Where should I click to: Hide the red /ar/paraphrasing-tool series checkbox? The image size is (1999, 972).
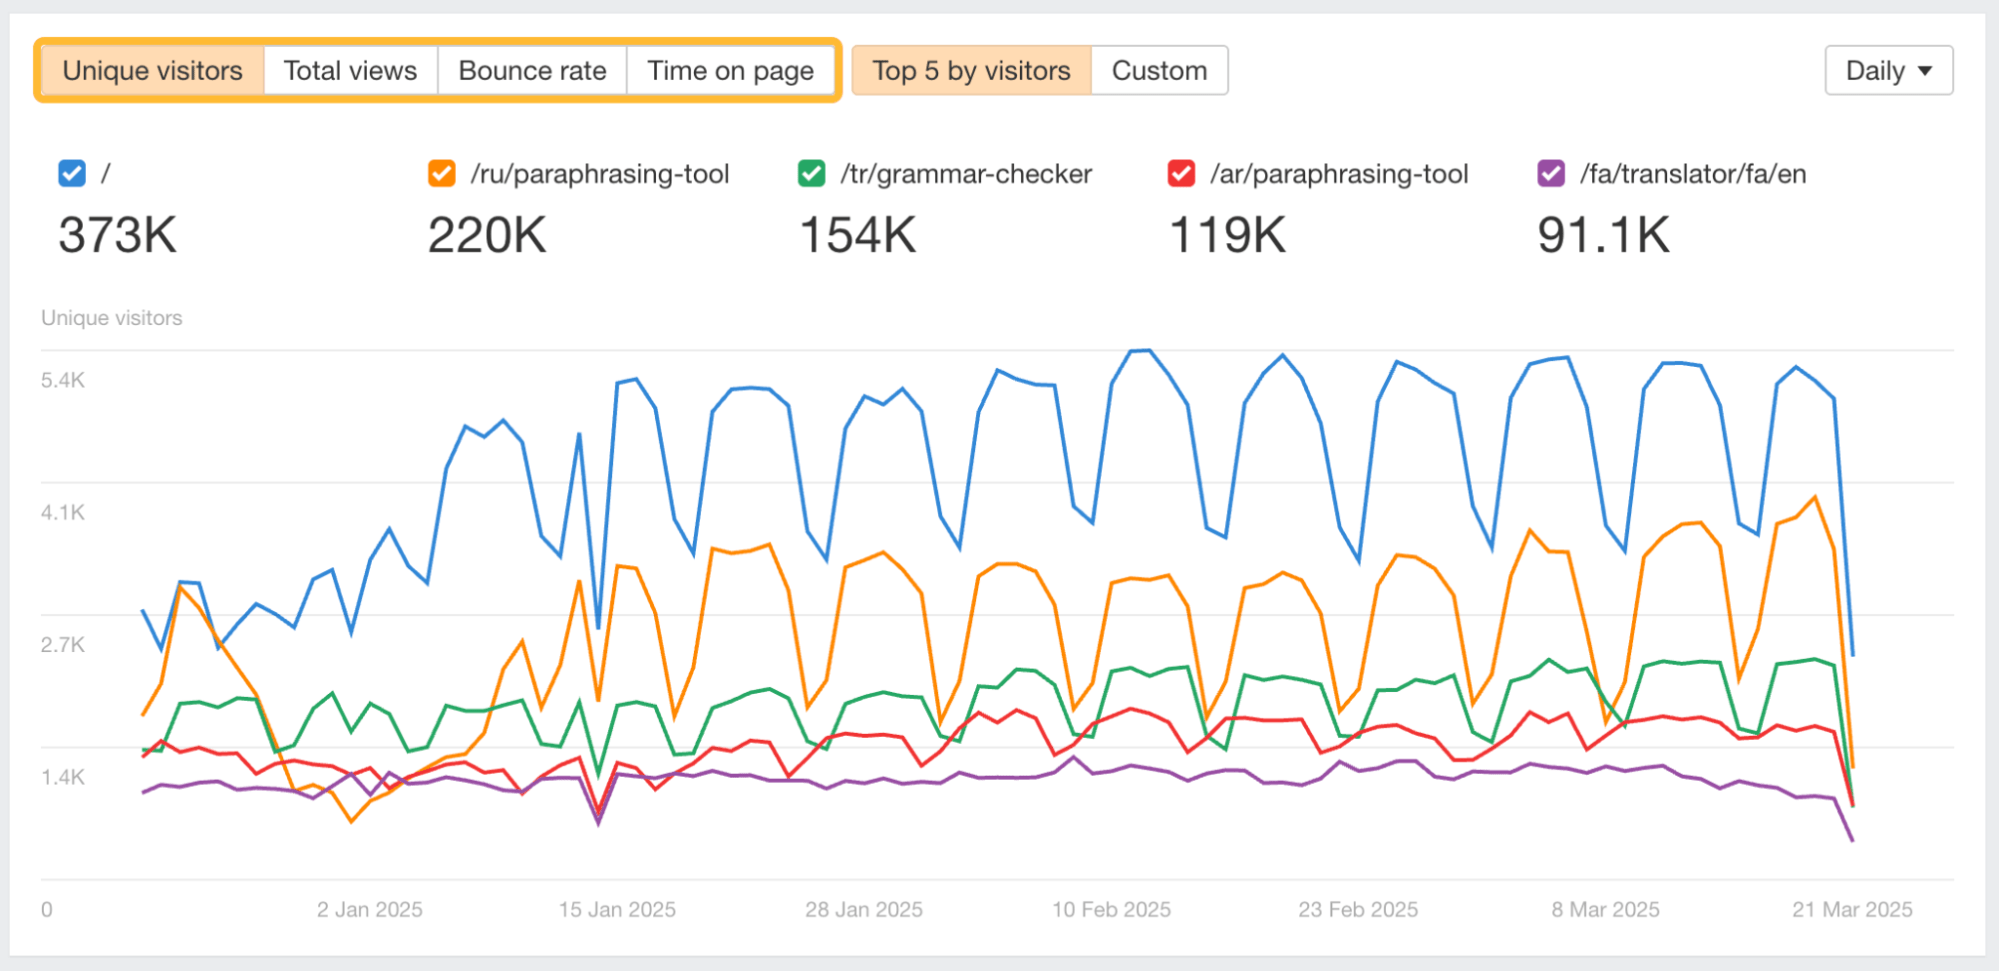pyautogui.click(x=1181, y=174)
